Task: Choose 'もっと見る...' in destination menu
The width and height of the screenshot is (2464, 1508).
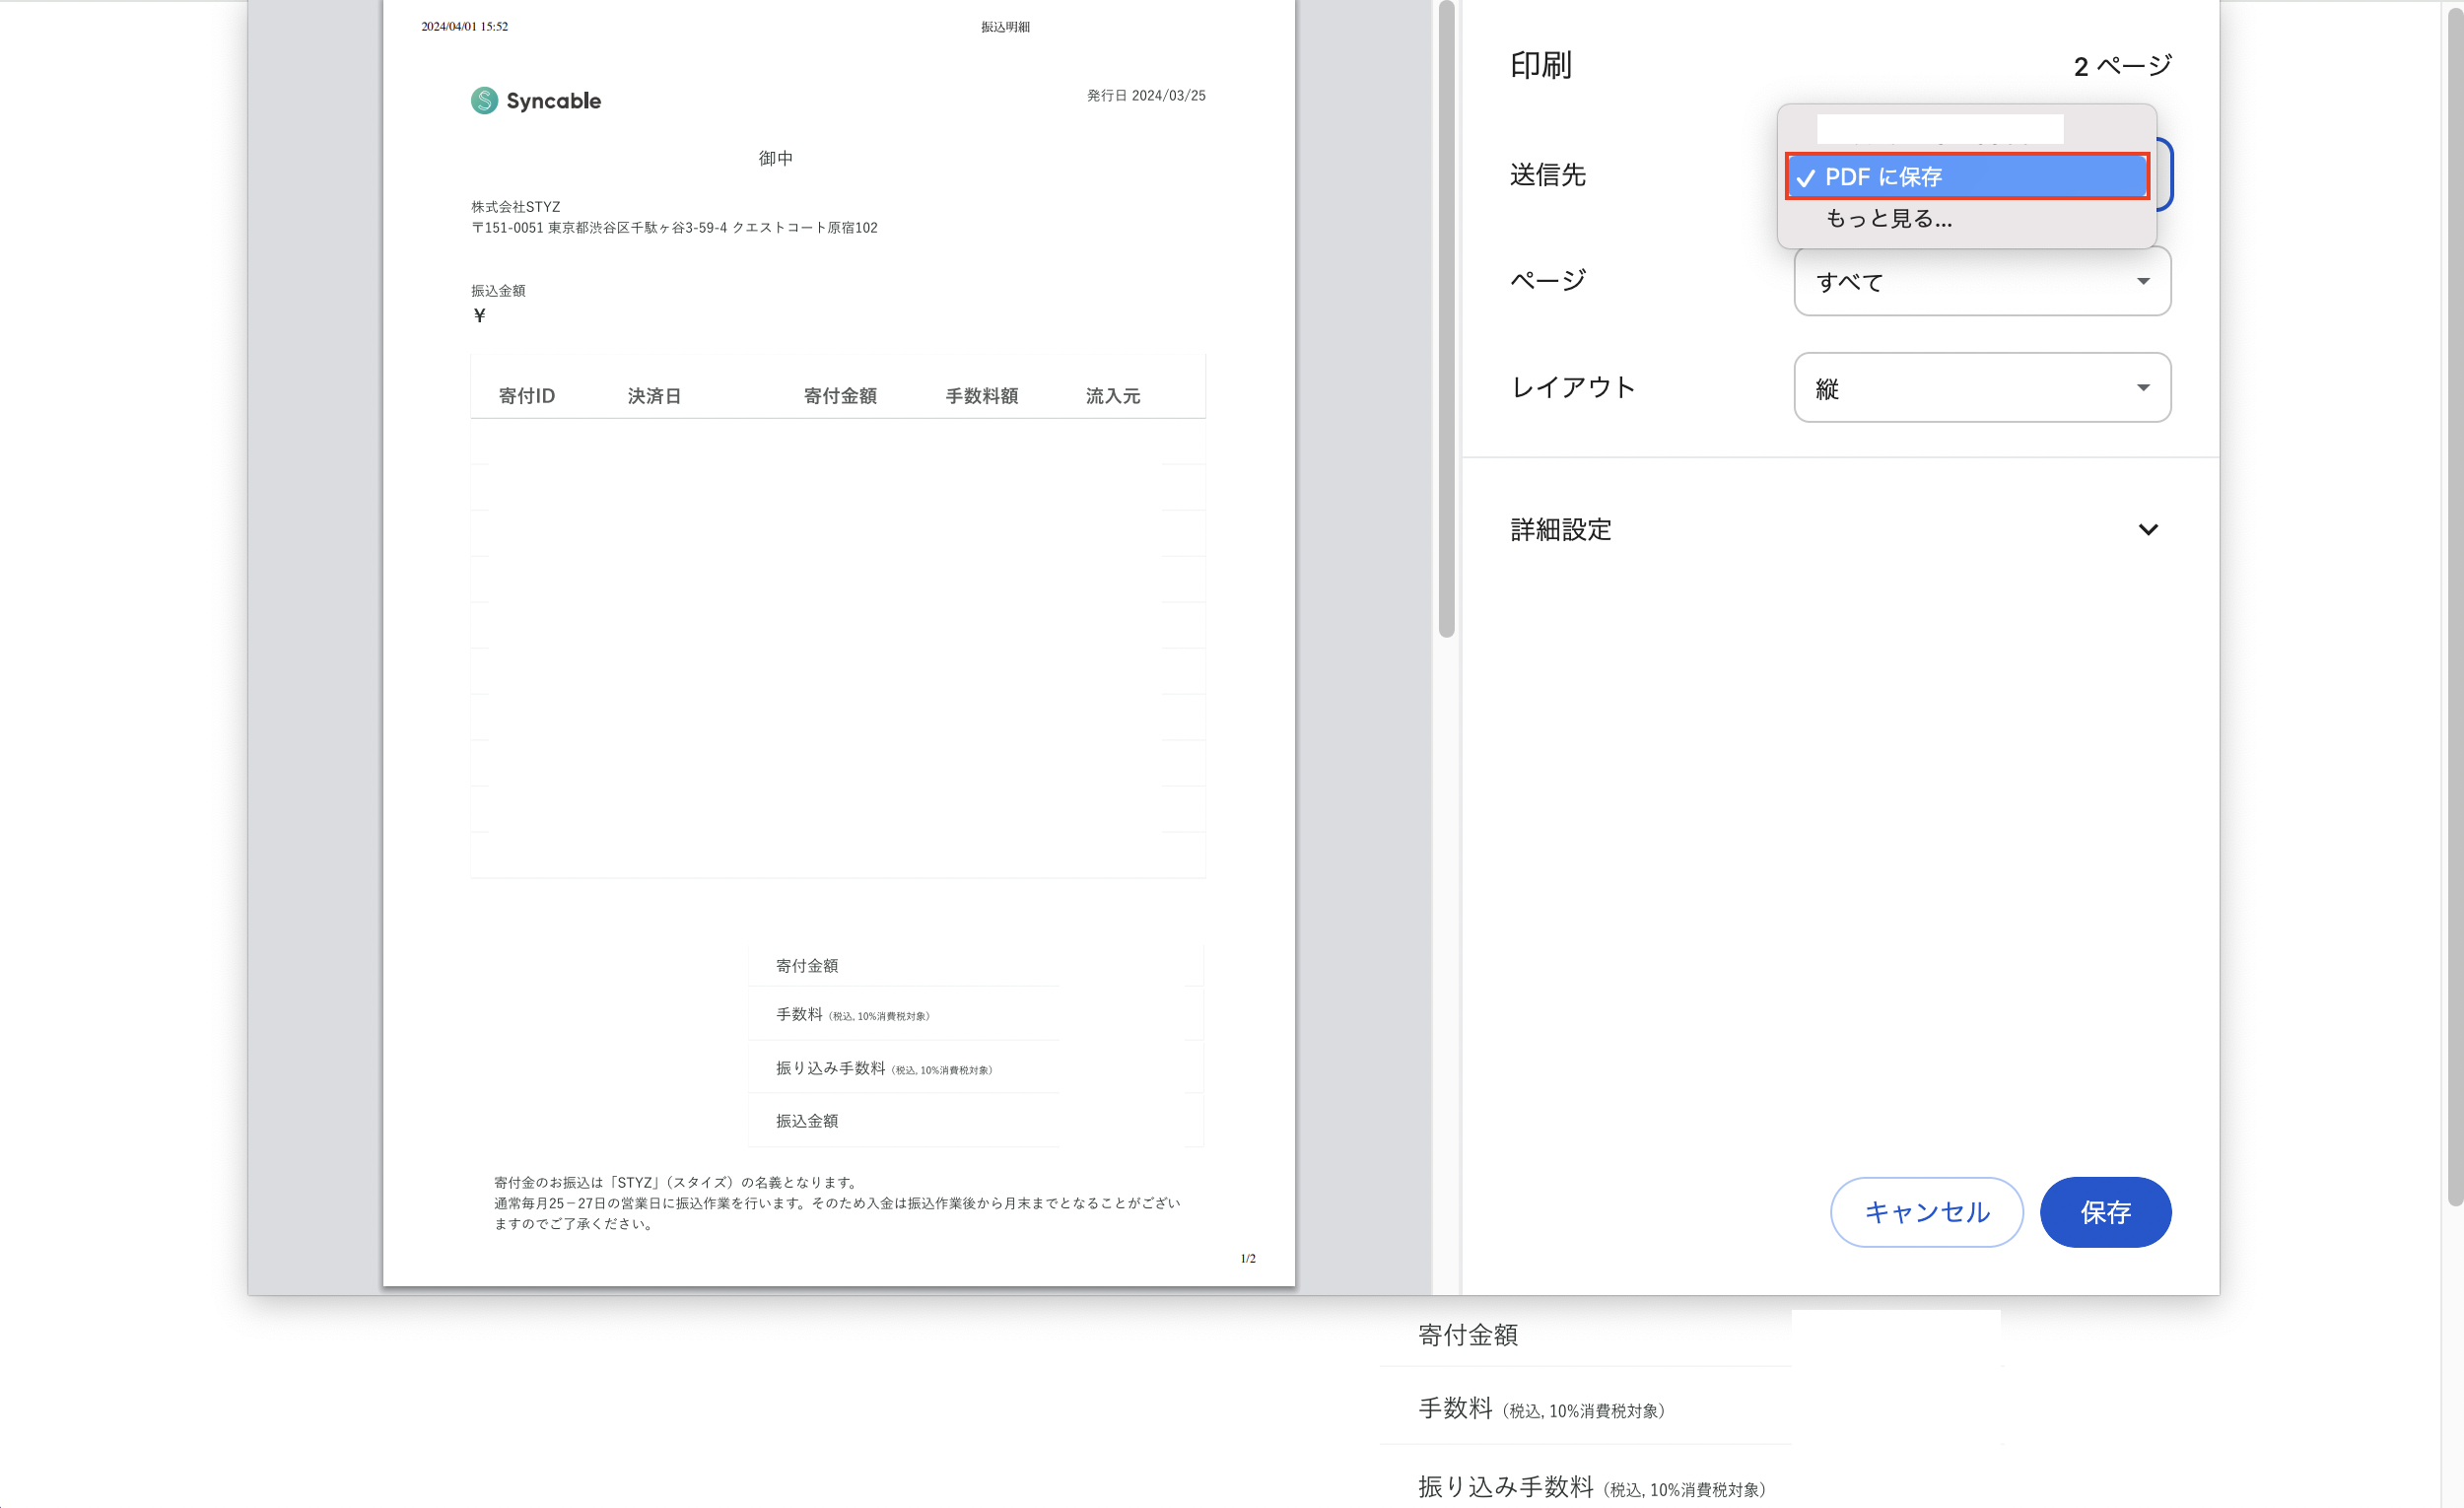Action: [x=1888, y=219]
